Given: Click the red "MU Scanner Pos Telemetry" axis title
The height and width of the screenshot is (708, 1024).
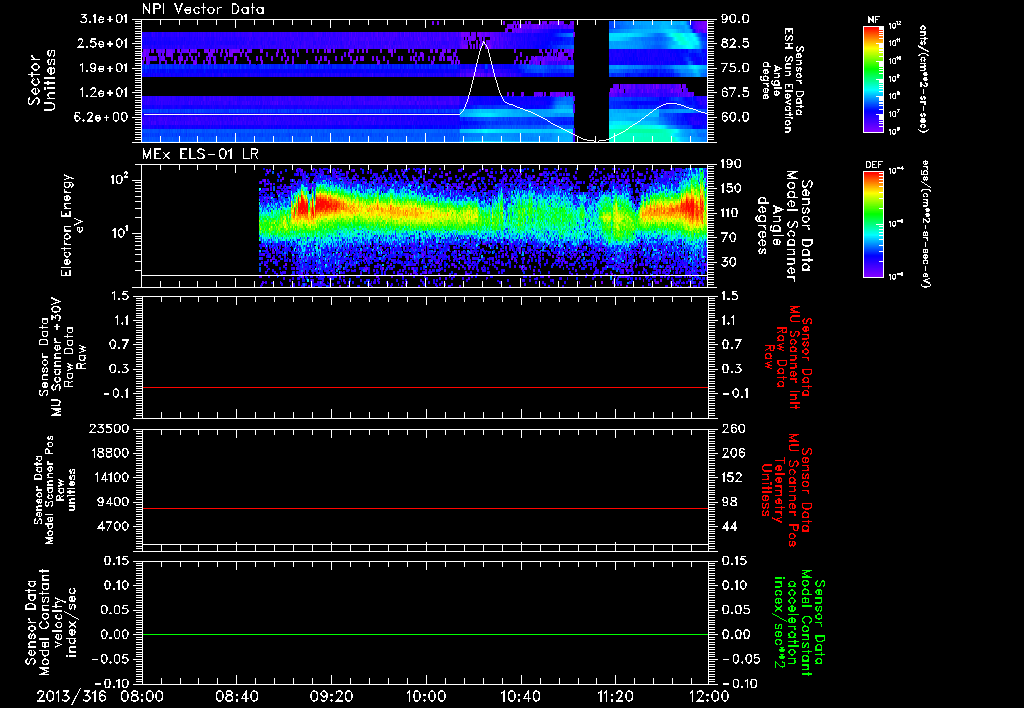Looking at the screenshot, I should click(x=786, y=490).
